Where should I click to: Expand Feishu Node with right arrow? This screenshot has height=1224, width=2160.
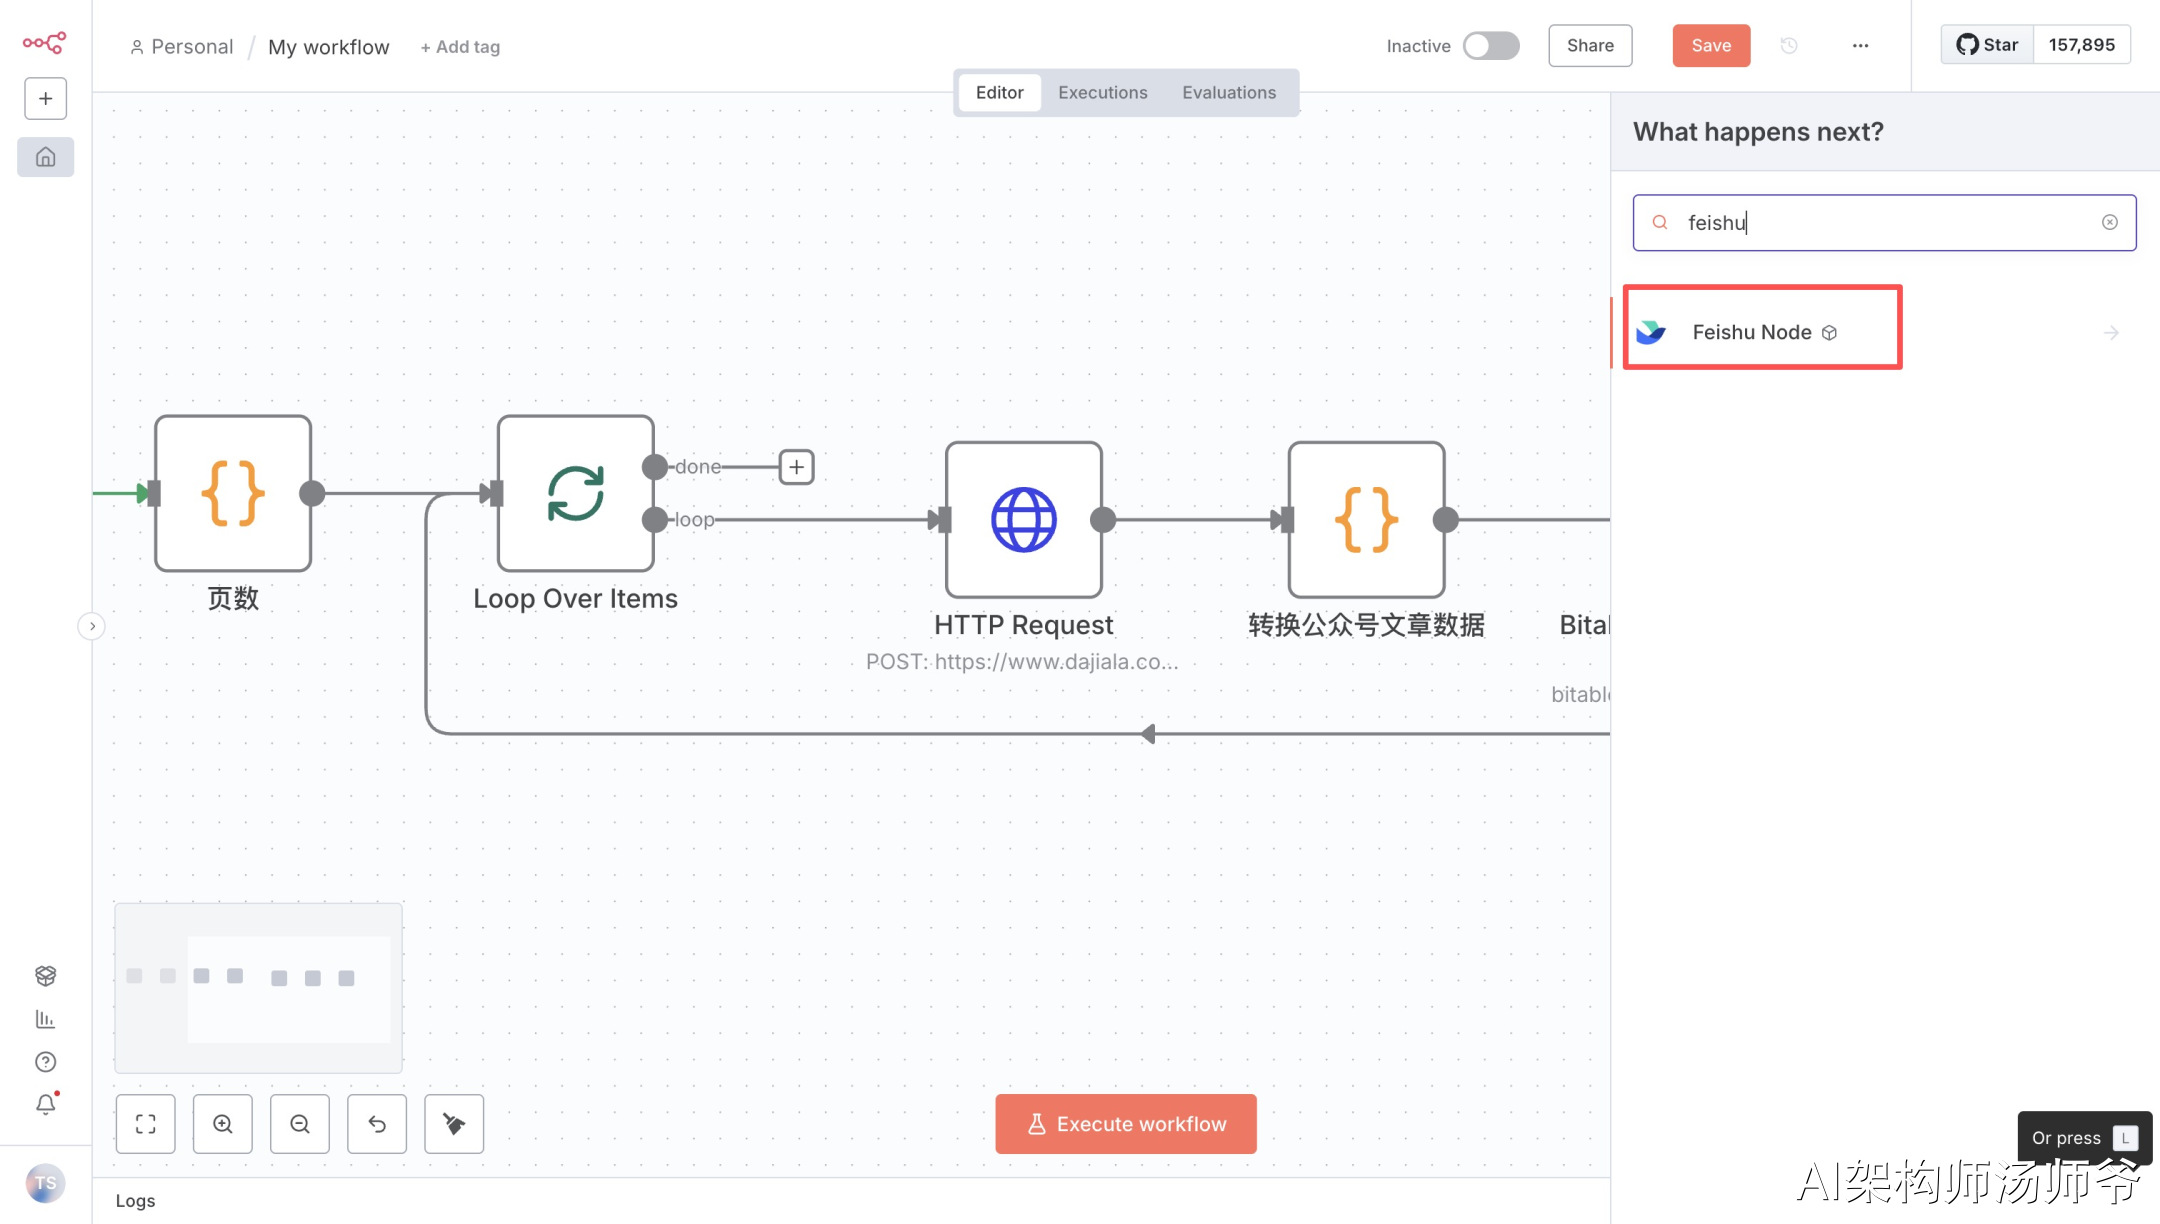point(2111,333)
